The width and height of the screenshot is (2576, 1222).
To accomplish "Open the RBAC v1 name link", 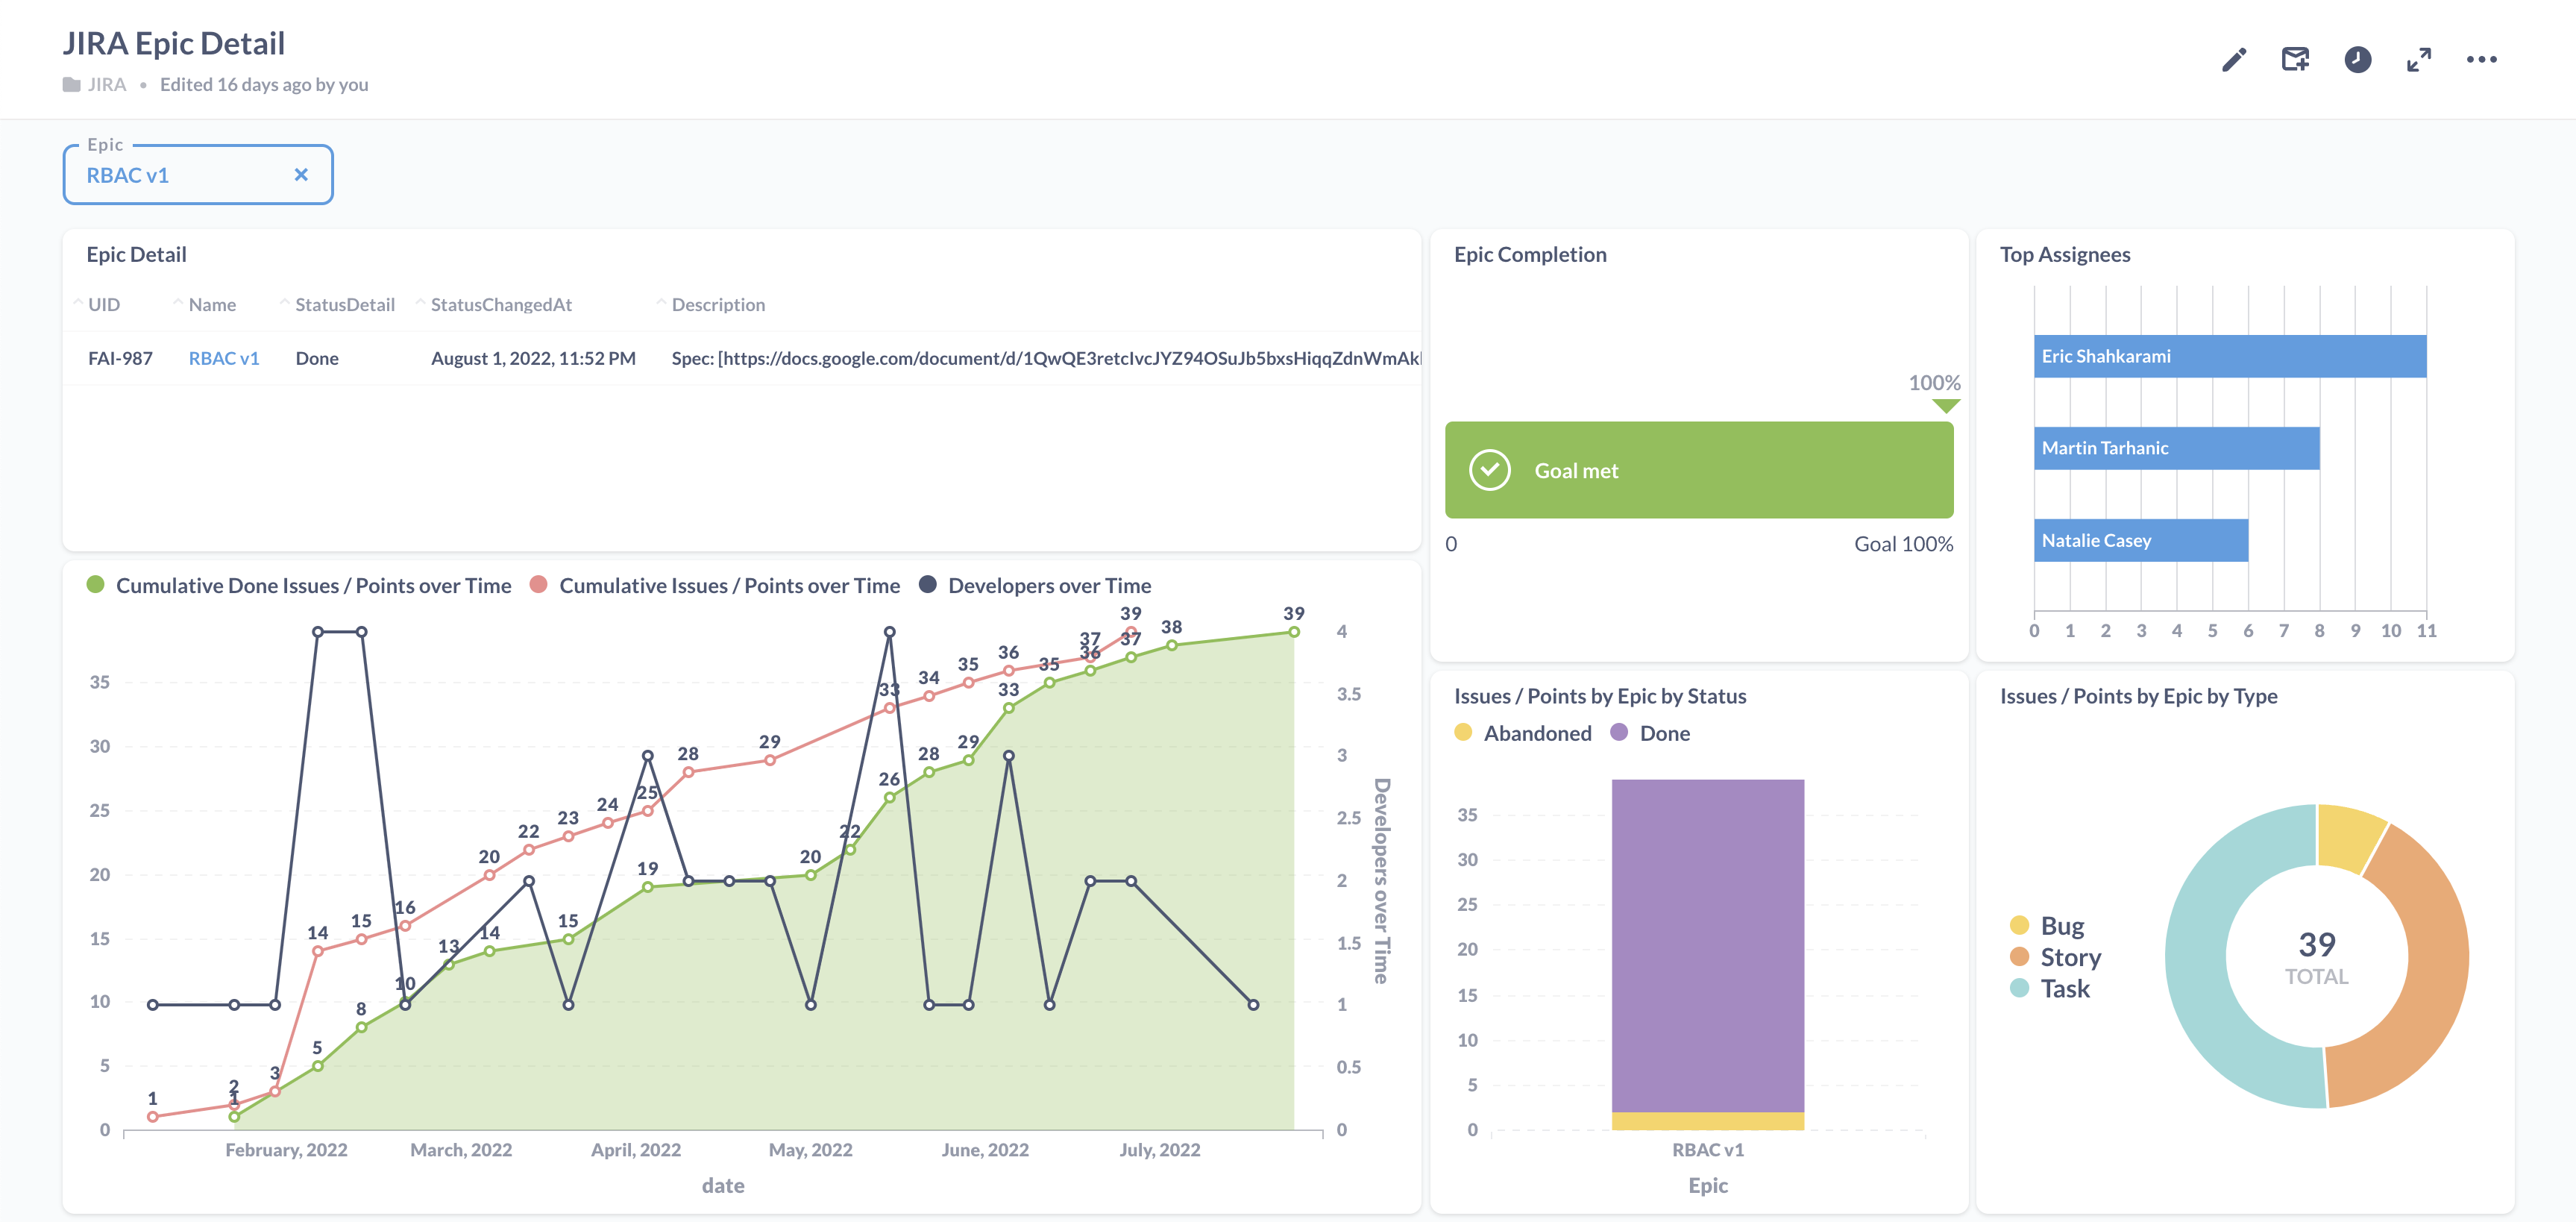I will (x=224, y=358).
